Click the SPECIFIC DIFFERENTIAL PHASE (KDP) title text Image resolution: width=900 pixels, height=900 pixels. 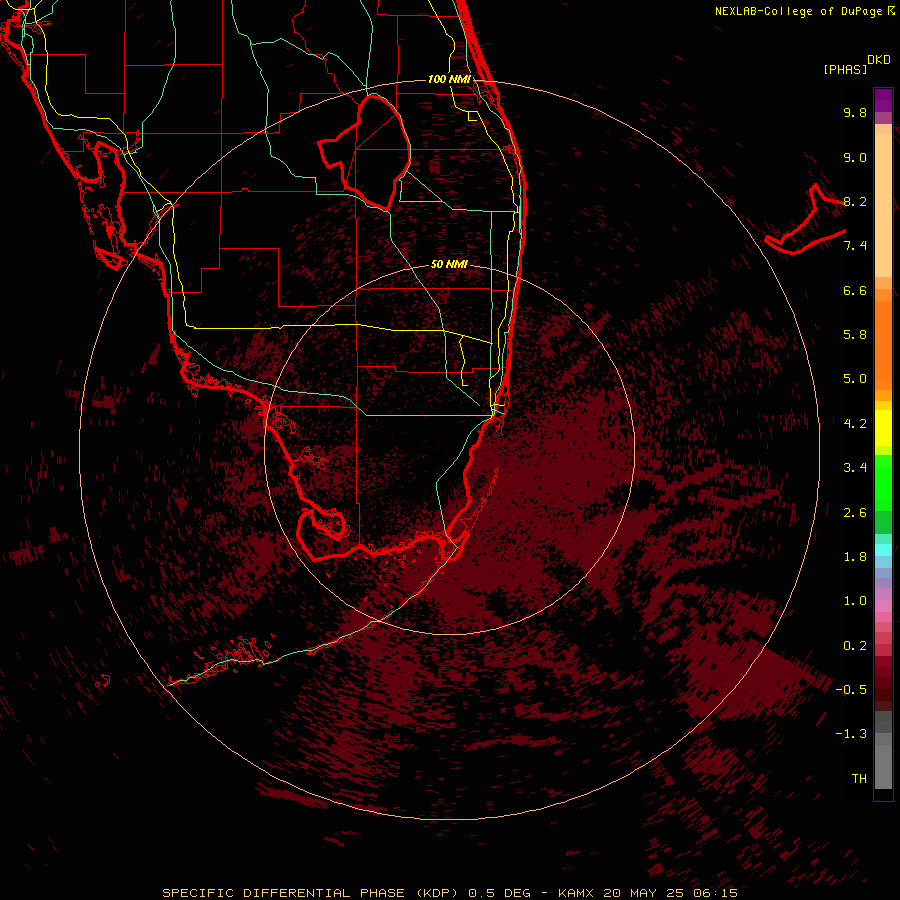311,893
